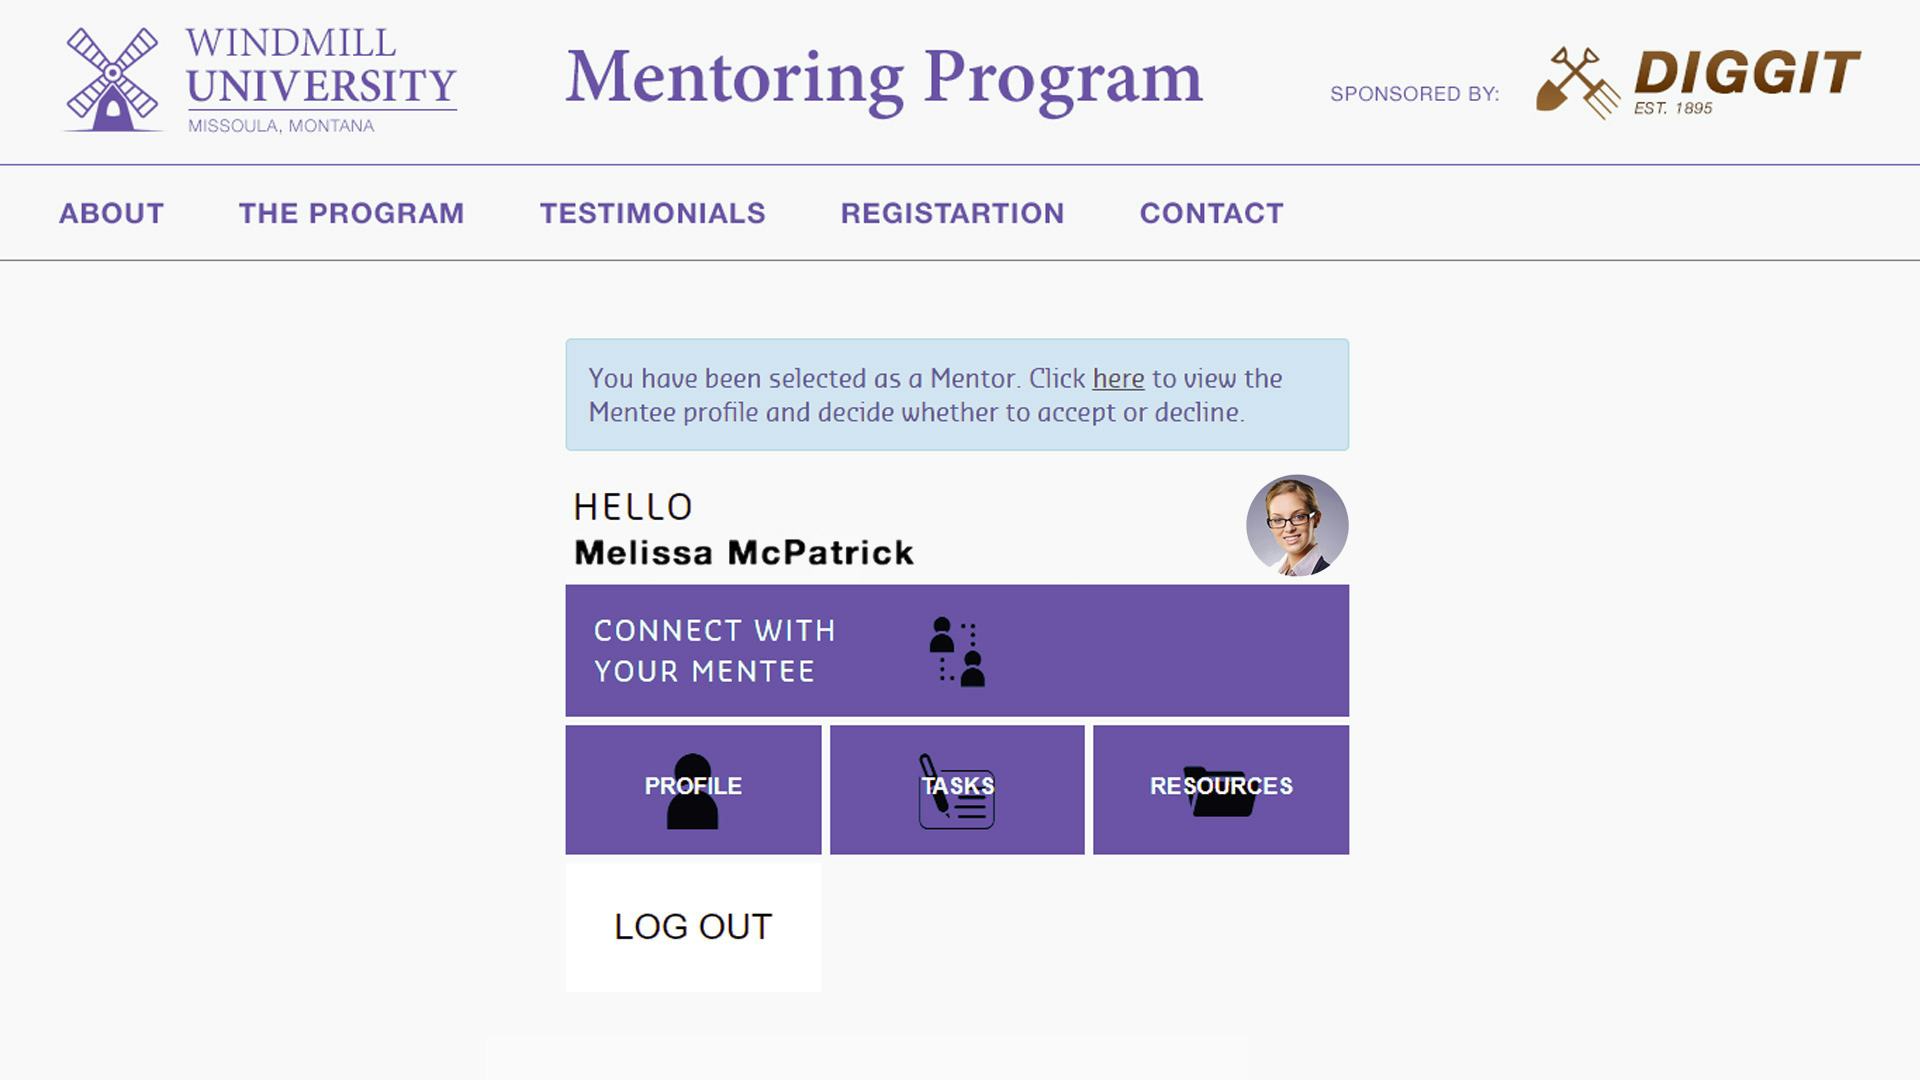Click the here link to view Mentee profile

[x=1117, y=379]
